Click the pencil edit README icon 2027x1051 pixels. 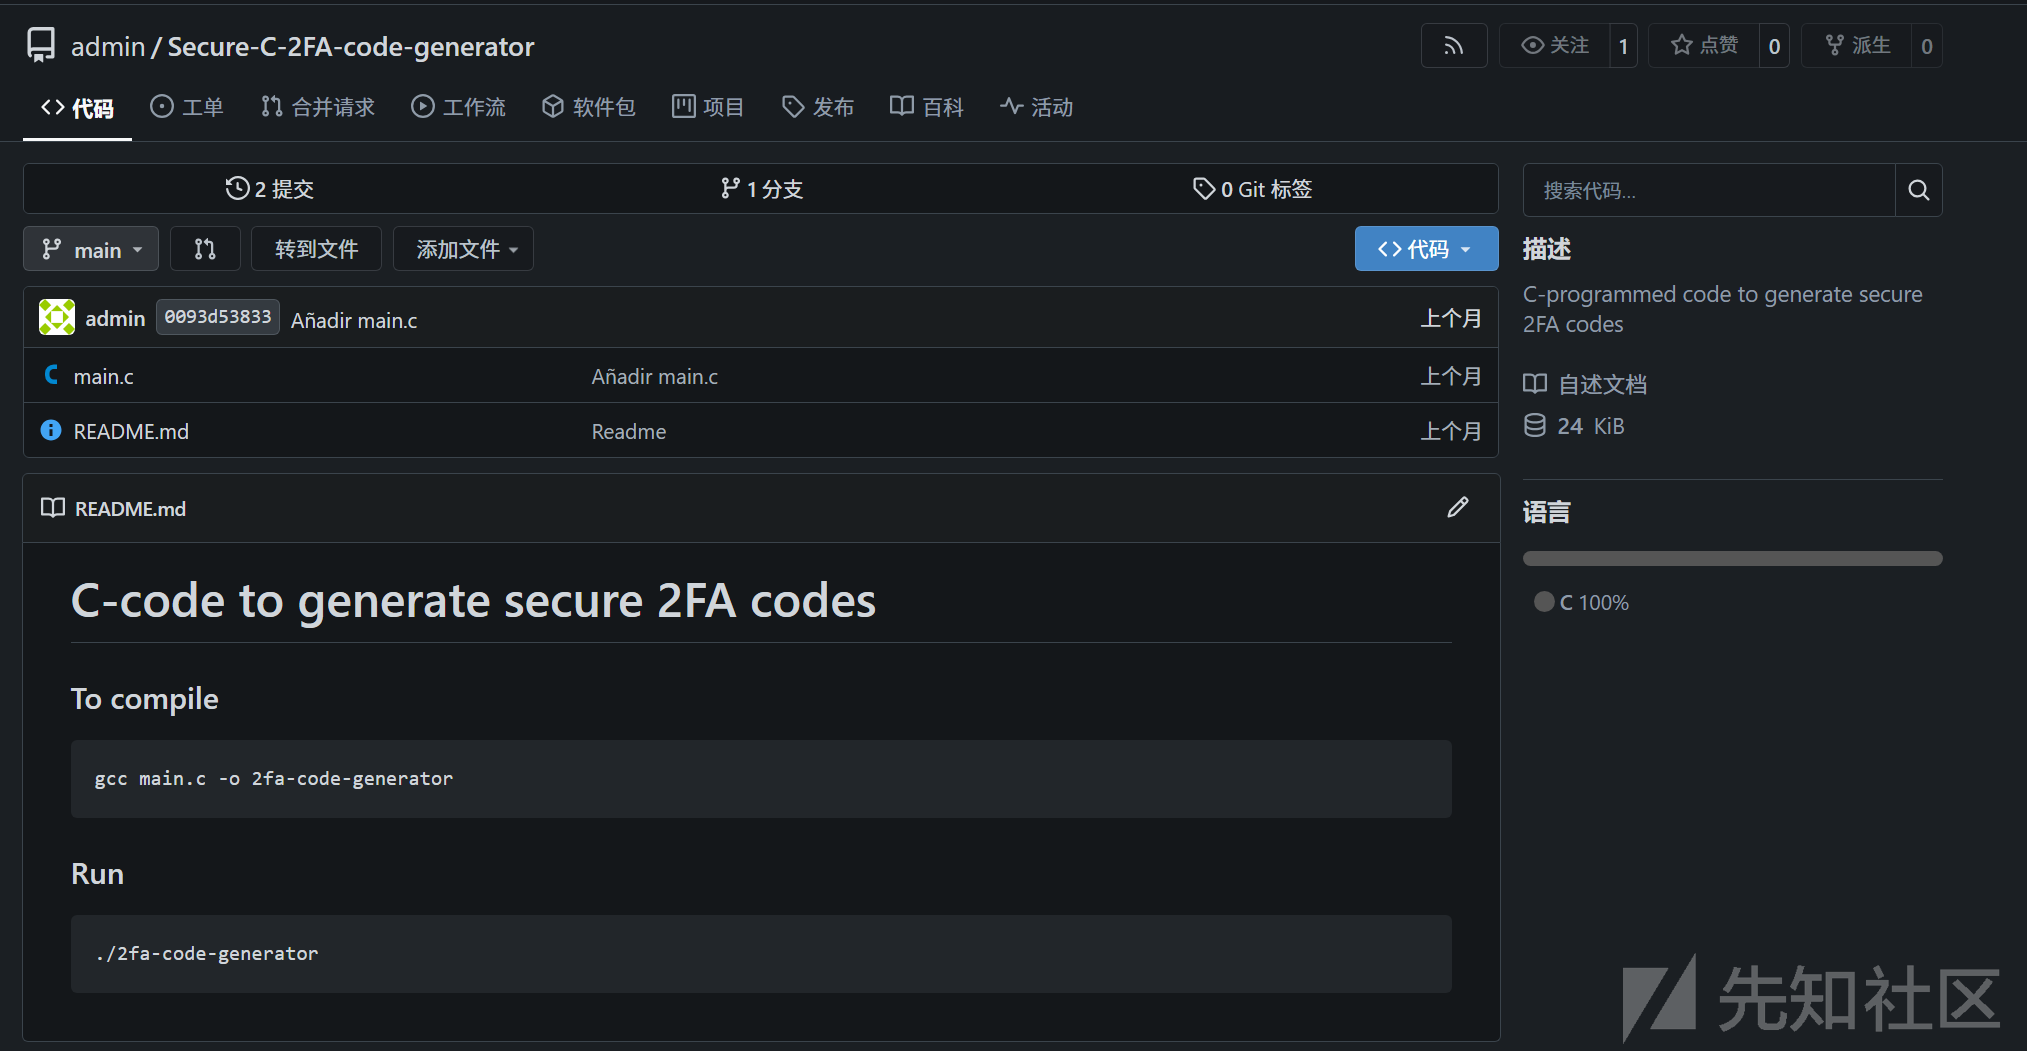(1458, 508)
